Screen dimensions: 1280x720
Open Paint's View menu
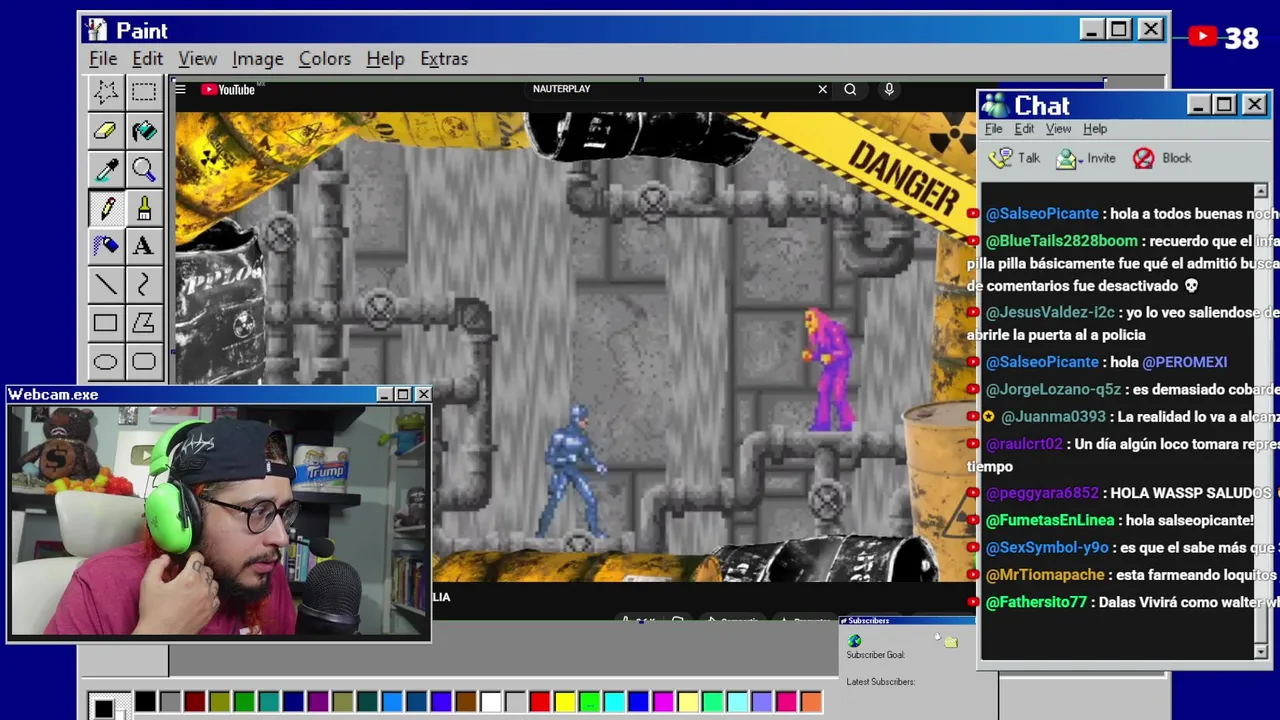tap(197, 59)
